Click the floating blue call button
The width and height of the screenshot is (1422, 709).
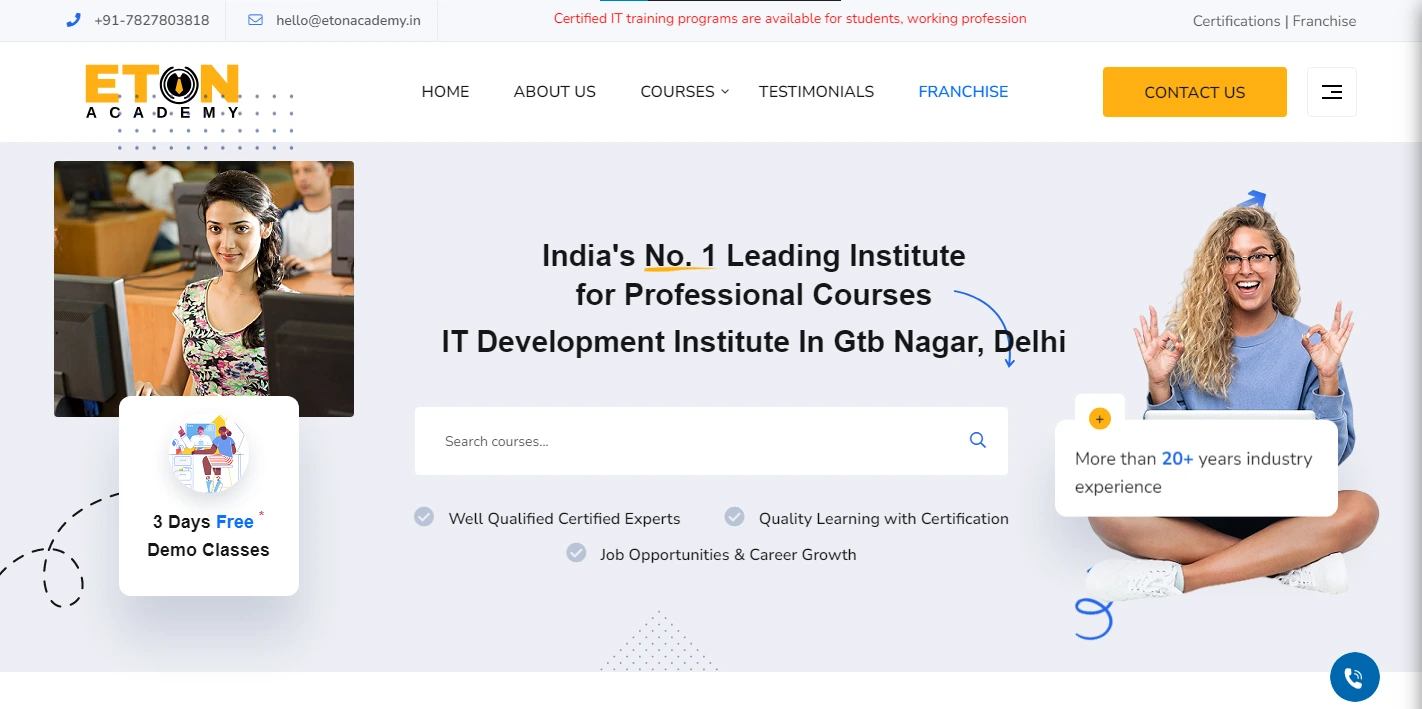point(1355,677)
